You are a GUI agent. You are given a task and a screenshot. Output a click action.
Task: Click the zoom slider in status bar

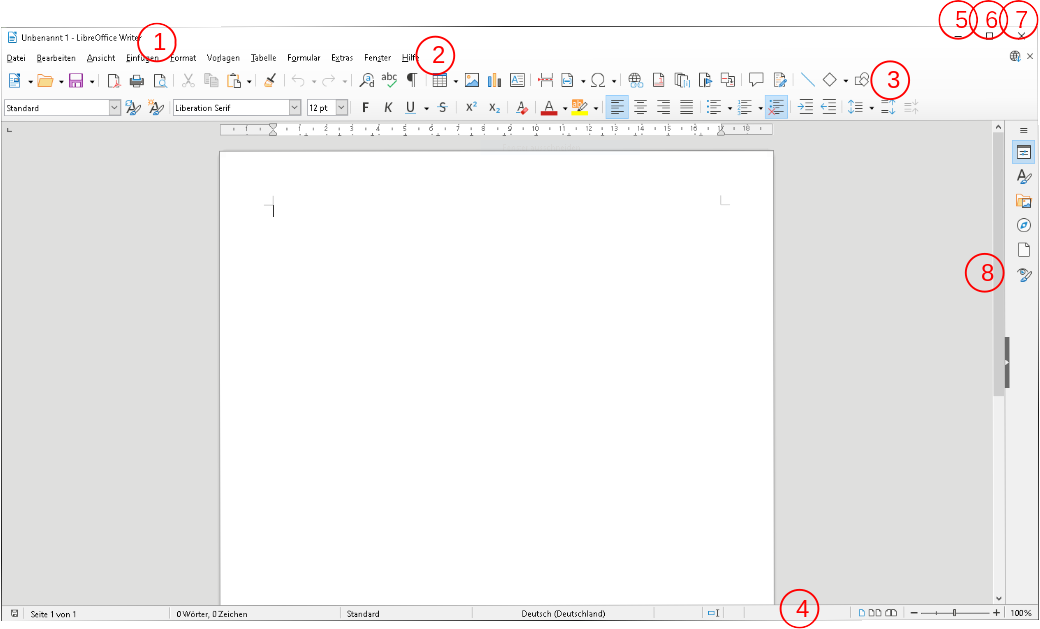pyautogui.click(x=955, y=613)
